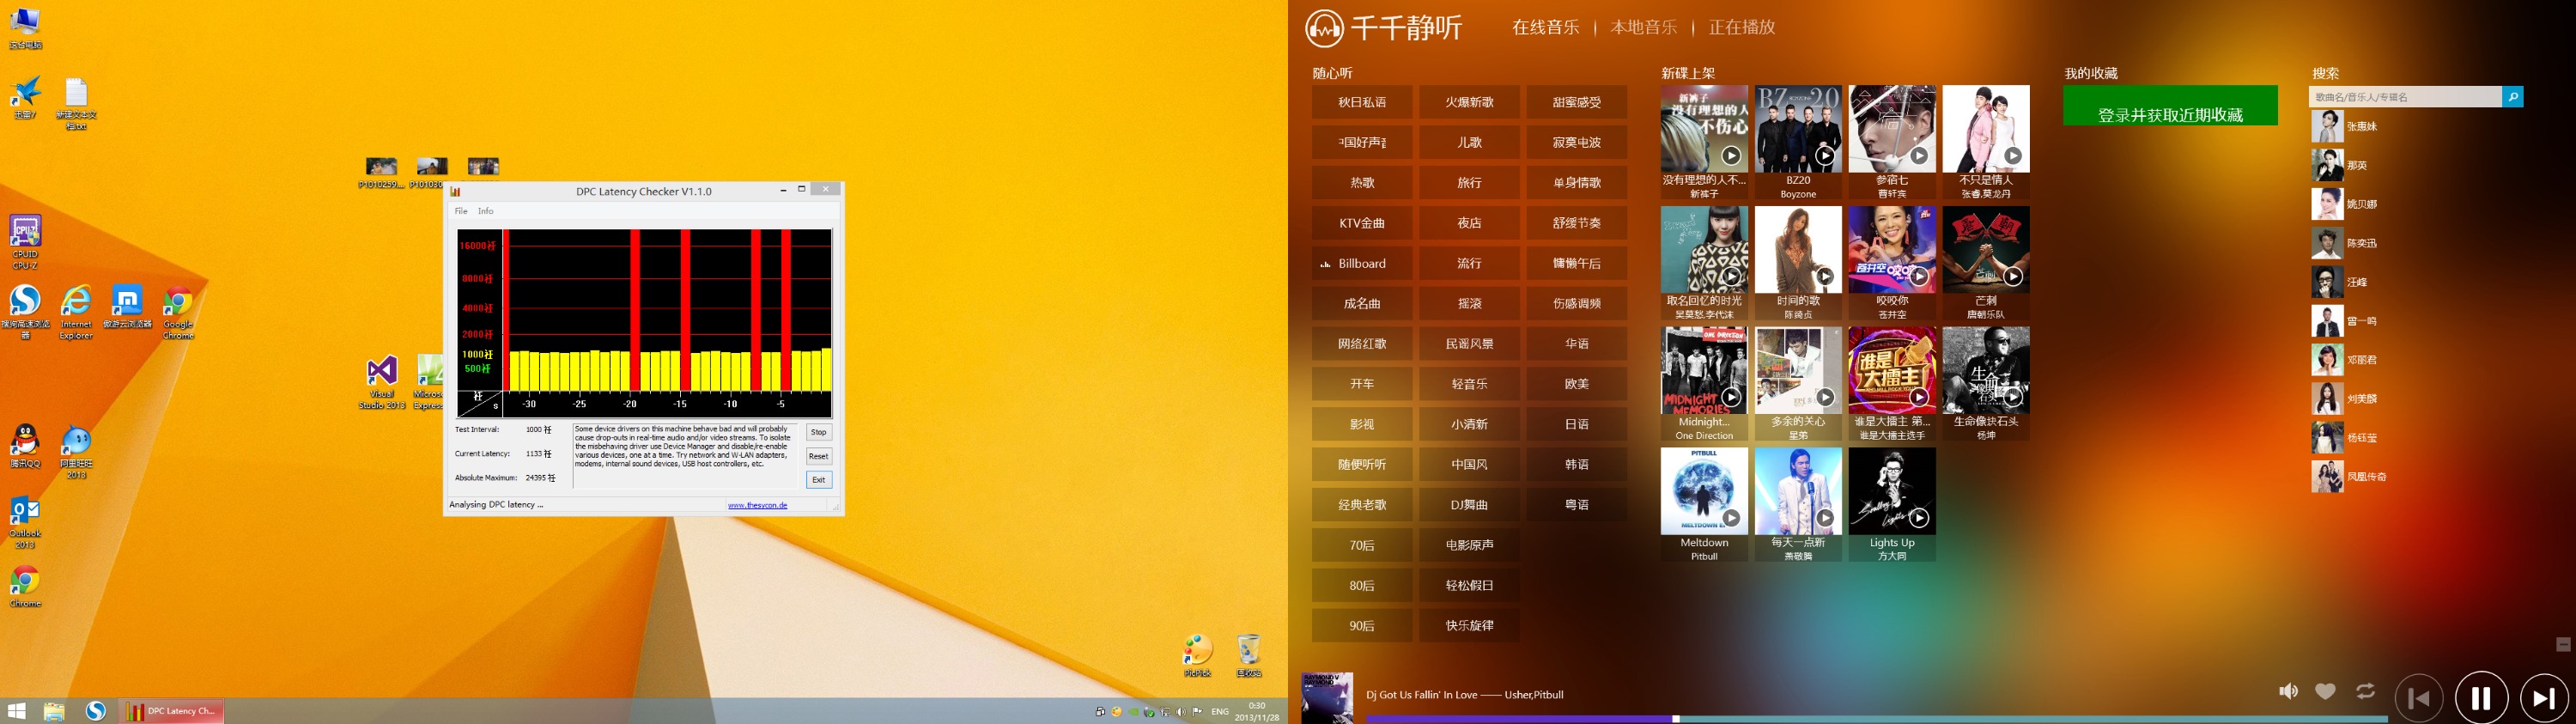The image size is (2576, 724).
Task: Select the KTV金曲 channel tile
Action: pyautogui.click(x=1362, y=223)
